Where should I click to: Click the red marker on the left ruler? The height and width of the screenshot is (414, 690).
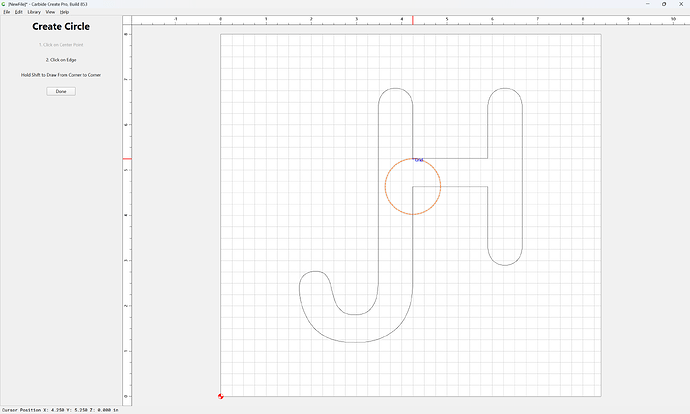click(127, 158)
